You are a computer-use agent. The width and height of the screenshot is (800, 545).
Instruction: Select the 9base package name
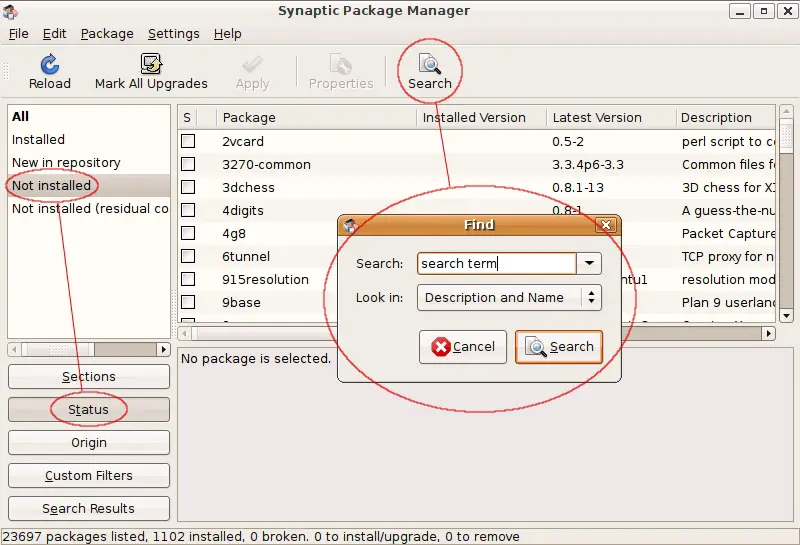click(x=241, y=302)
